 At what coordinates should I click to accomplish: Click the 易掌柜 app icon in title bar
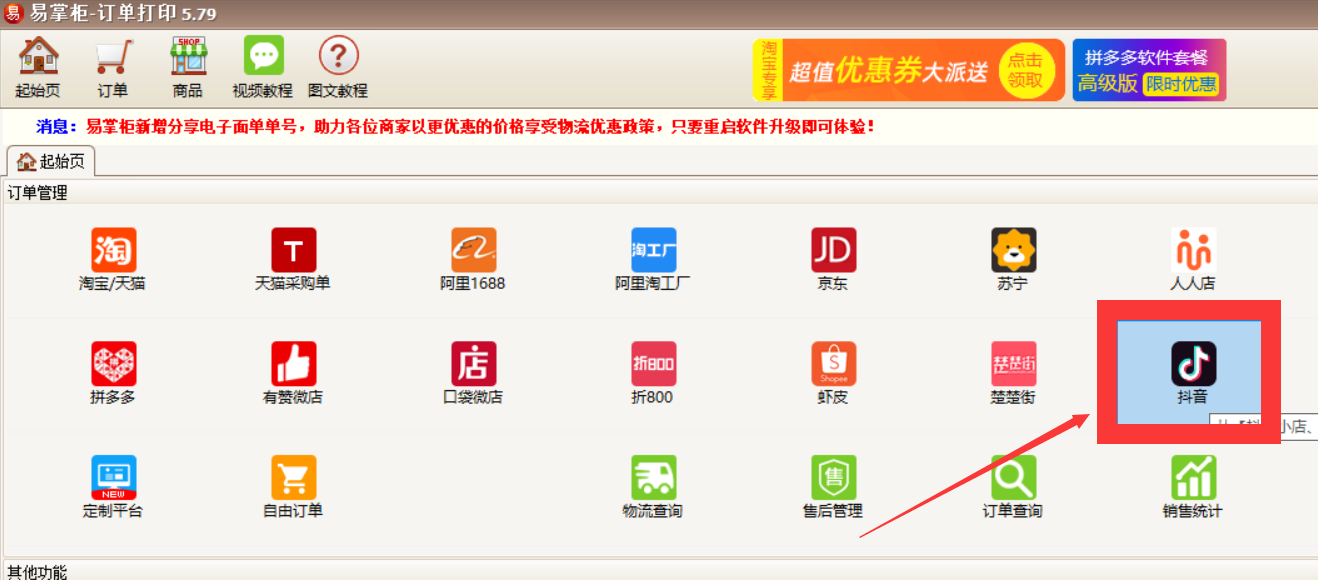(14, 14)
